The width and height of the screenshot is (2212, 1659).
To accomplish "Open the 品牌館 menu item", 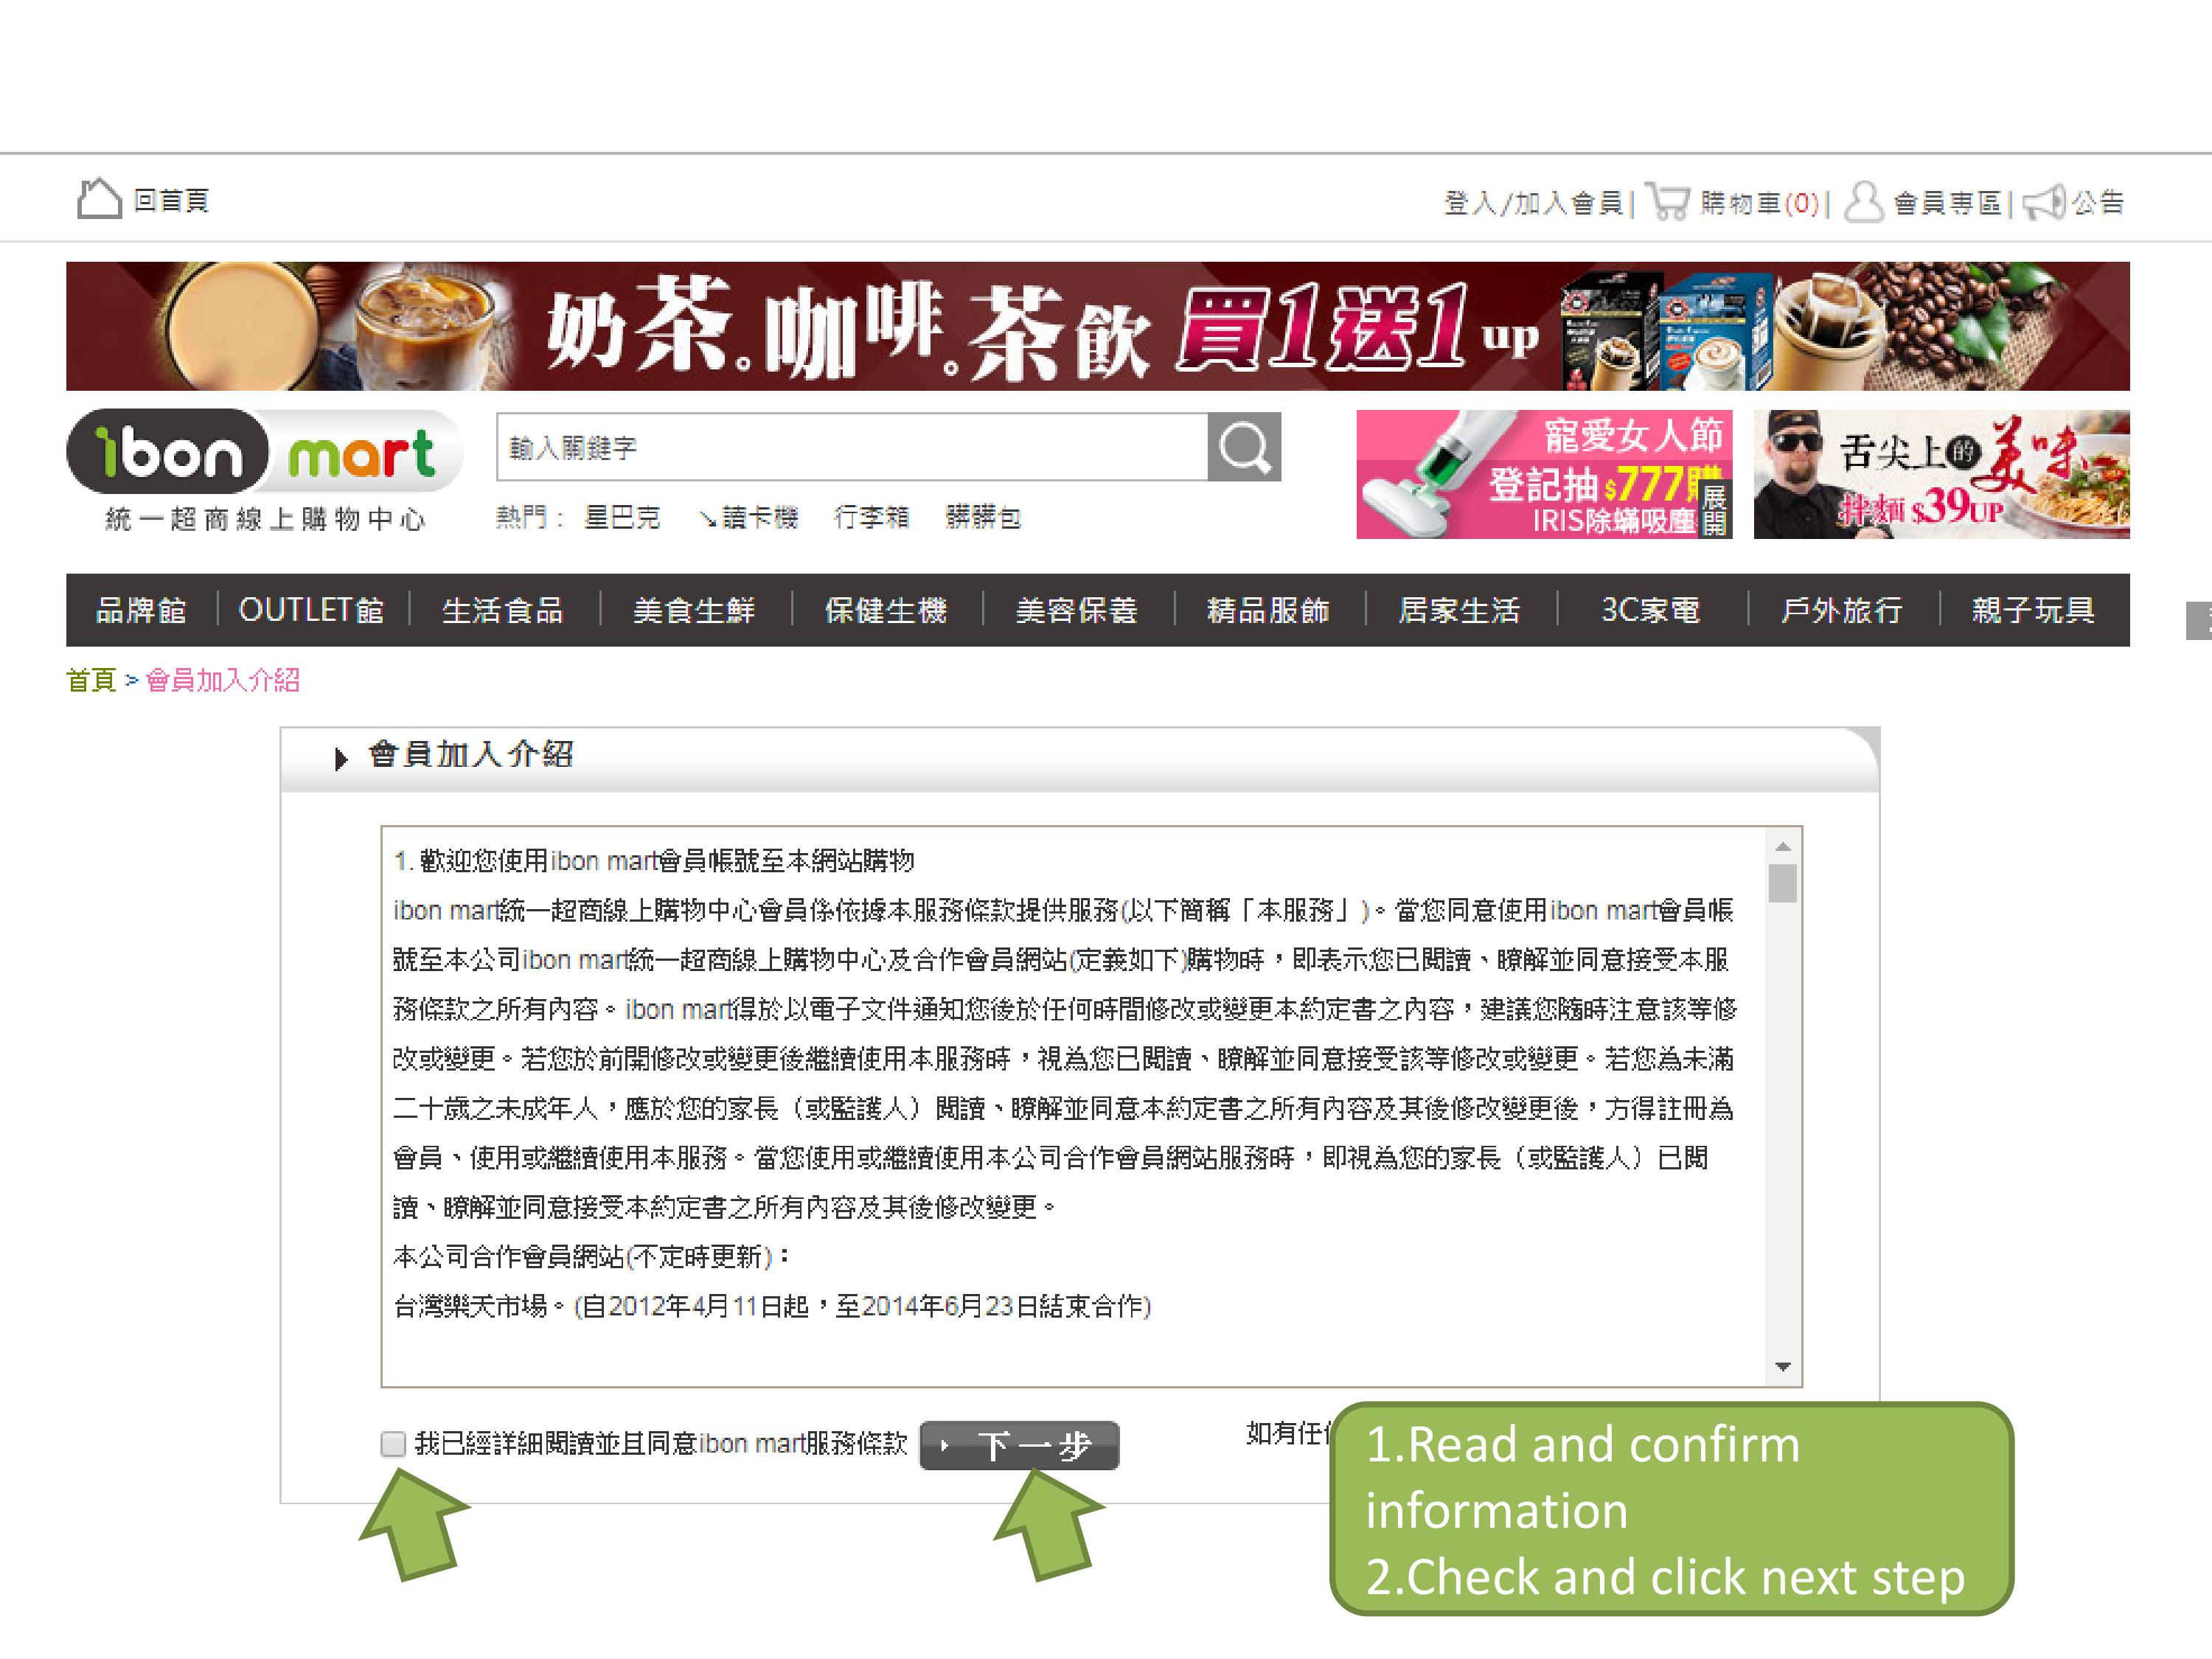I will pos(141,610).
